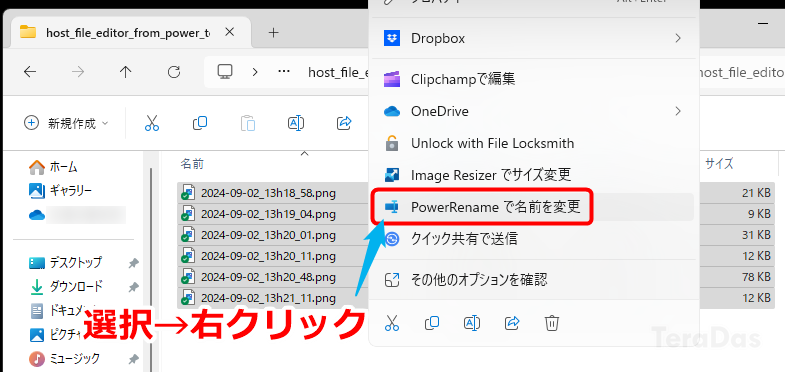Sort by the 名前 column header
Image resolution: width=785 pixels, height=372 pixels.
tap(192, 163)
